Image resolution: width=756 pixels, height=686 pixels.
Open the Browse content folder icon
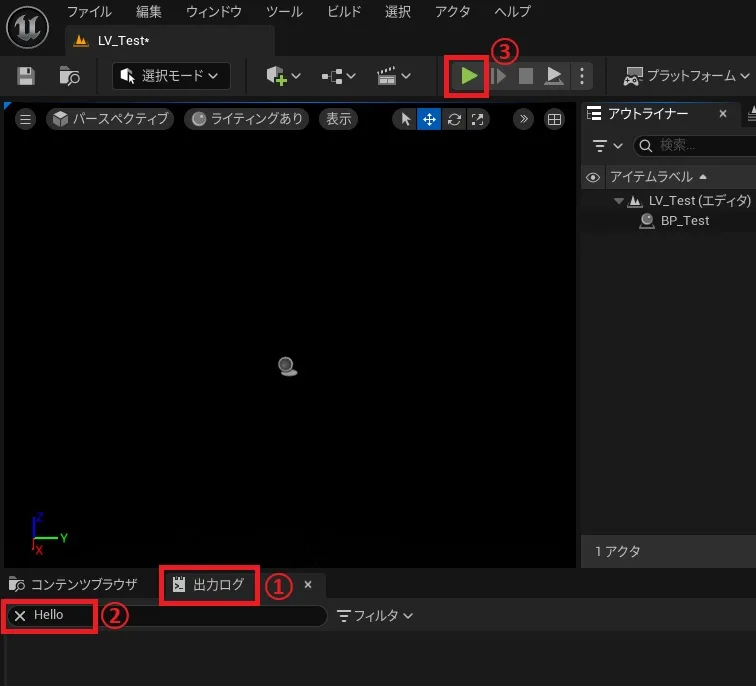69,76
